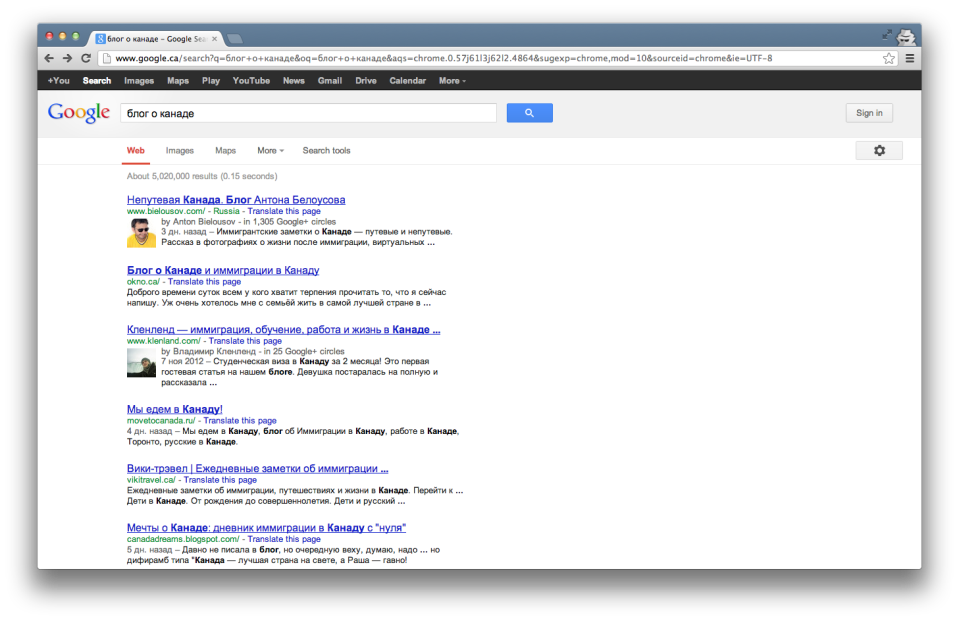Image resolution: width=959 pixels, height=621 pixels.
Task: Close the Google Search tab
Action: [215, 39]
